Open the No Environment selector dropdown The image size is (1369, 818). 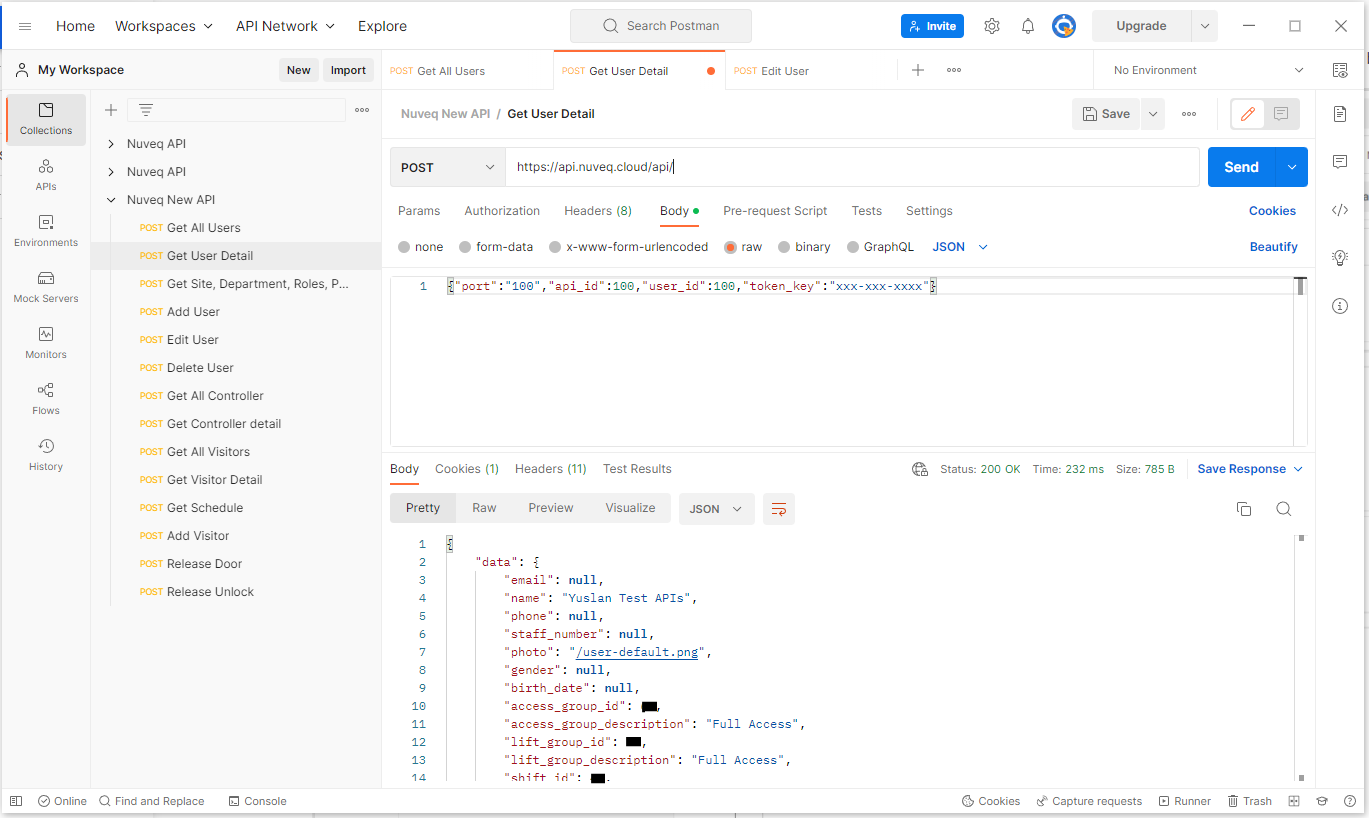[x=1208, y=71]
